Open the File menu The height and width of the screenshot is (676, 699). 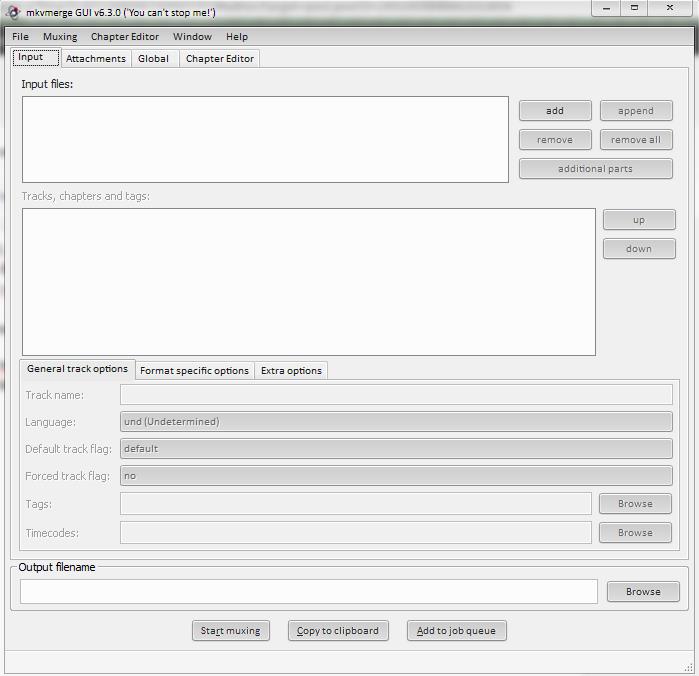20,37
